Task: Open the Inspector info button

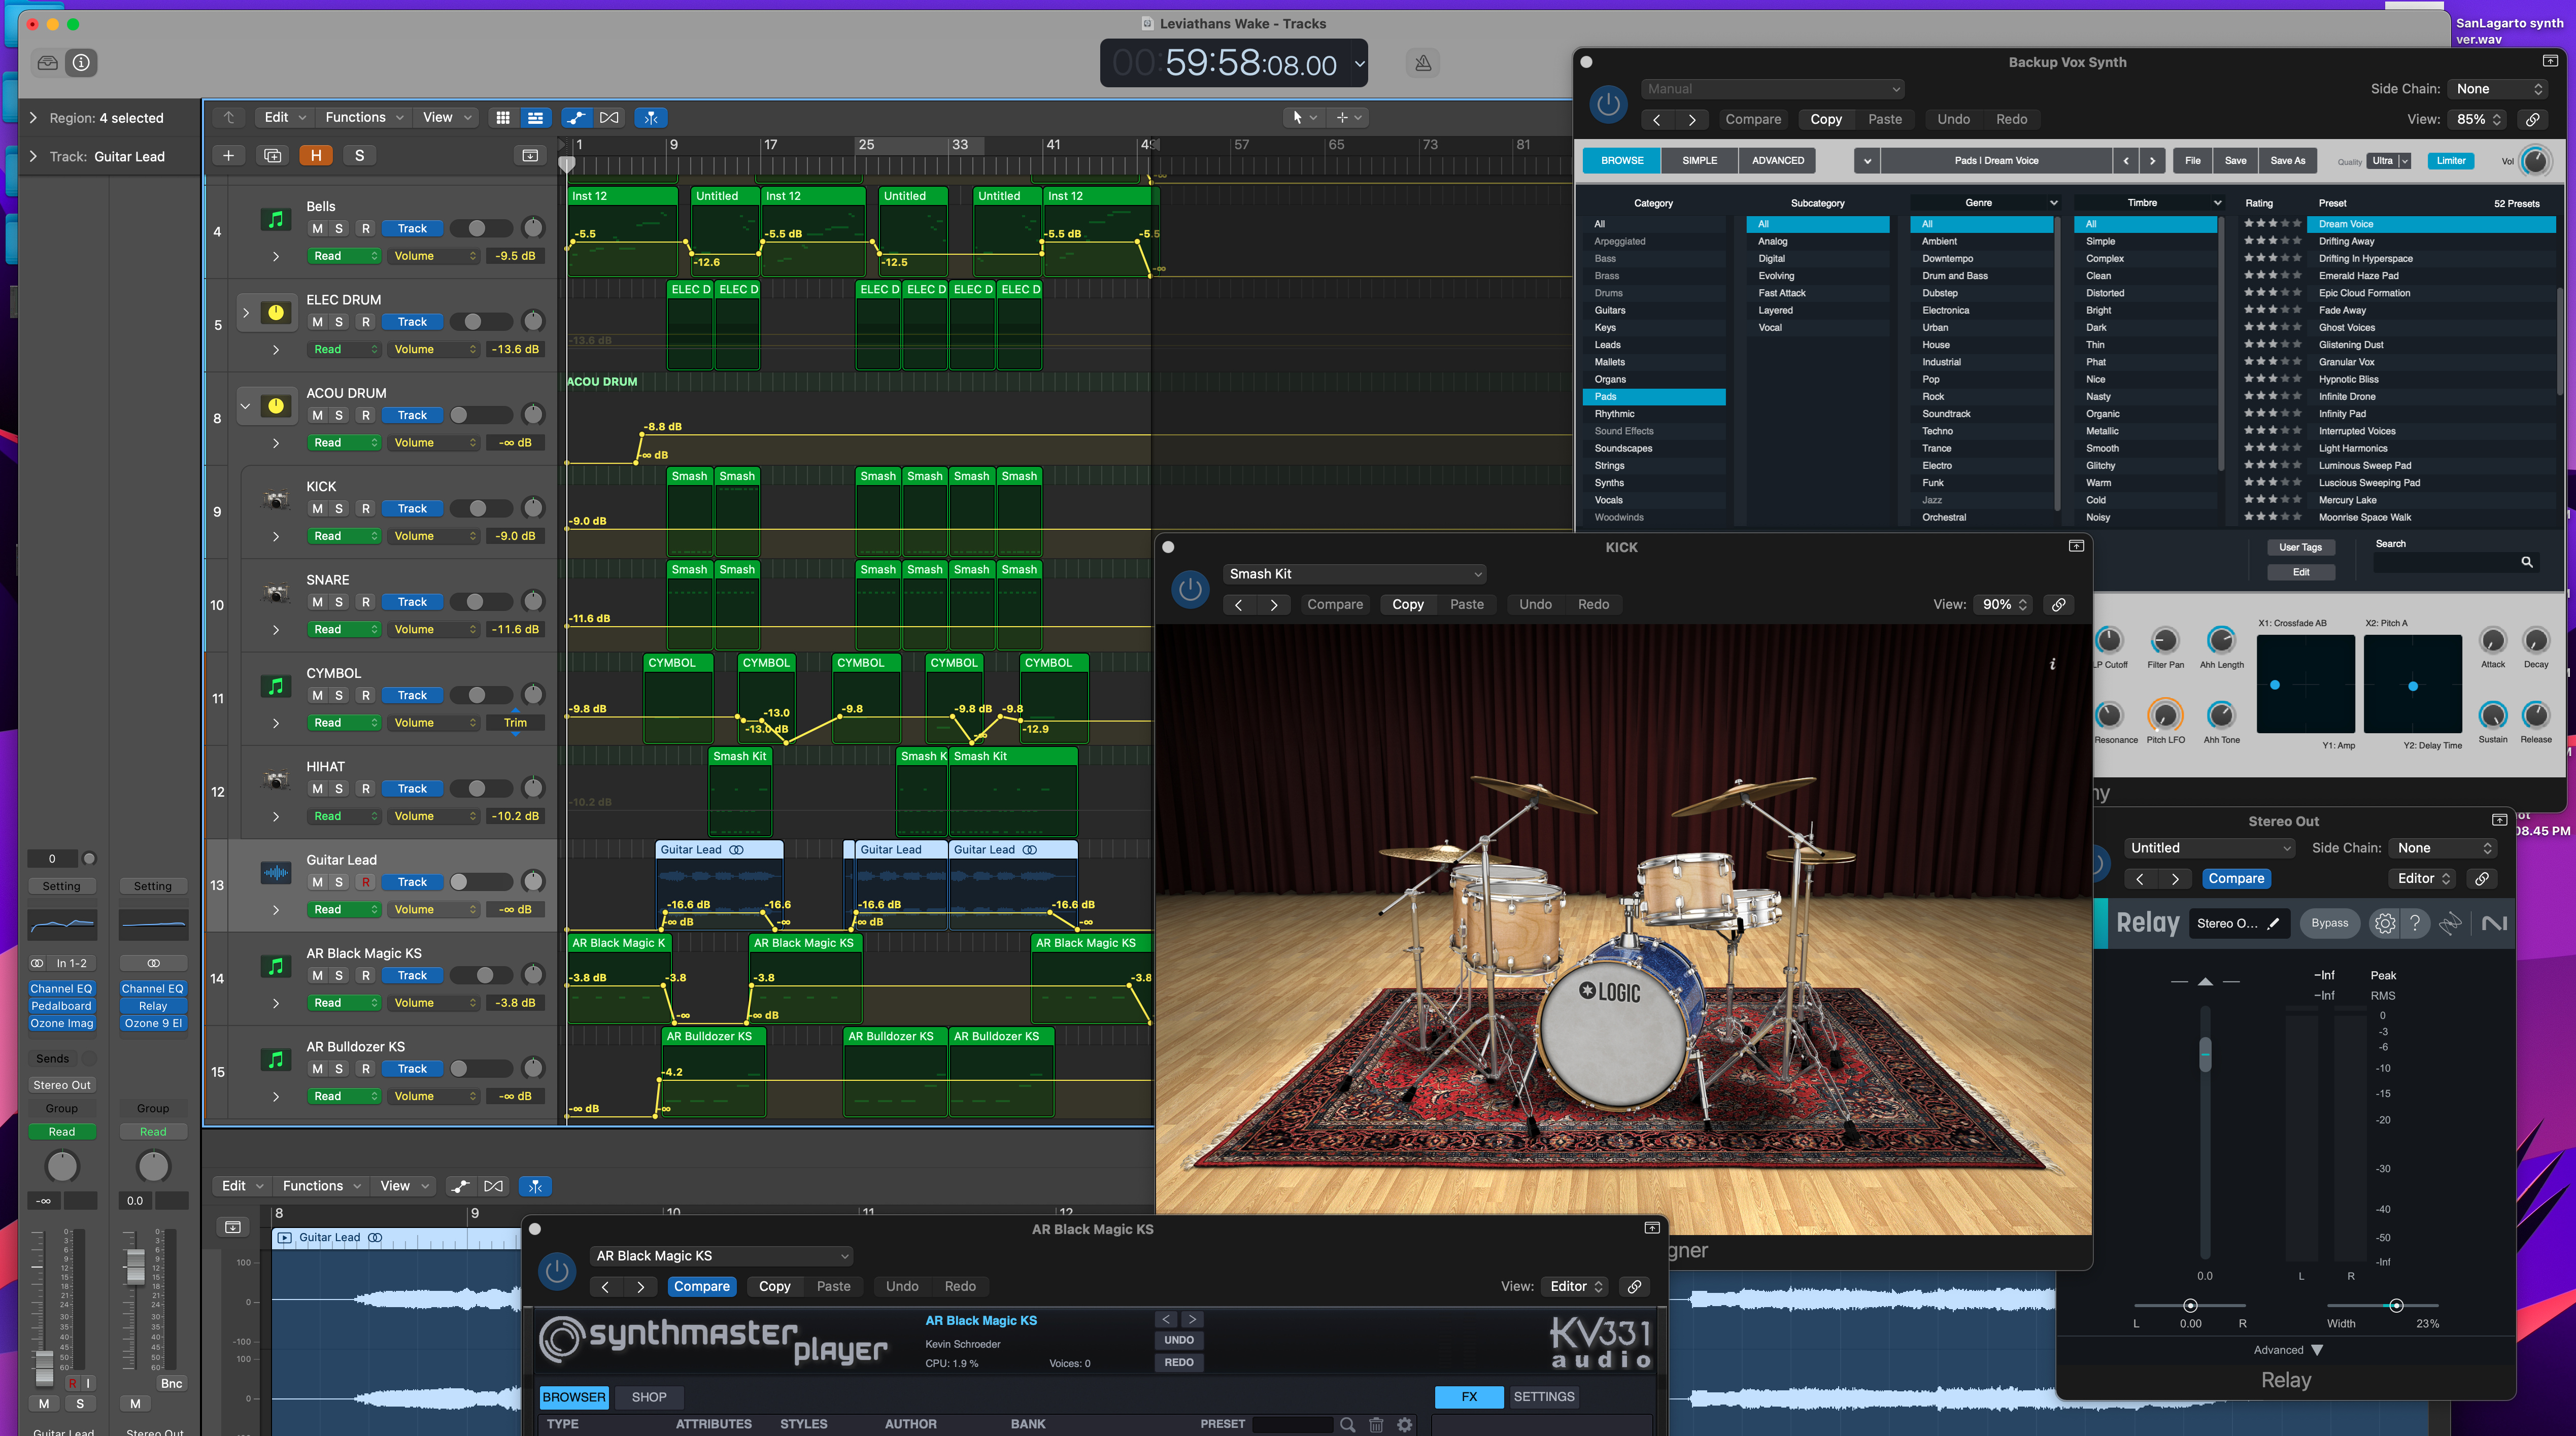Action: point(81,63)
